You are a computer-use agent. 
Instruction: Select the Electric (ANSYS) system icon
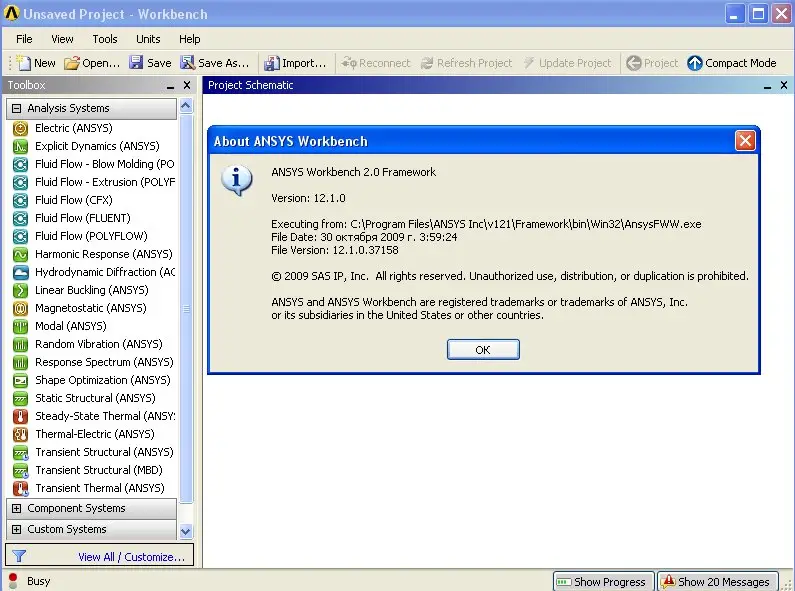20,128
